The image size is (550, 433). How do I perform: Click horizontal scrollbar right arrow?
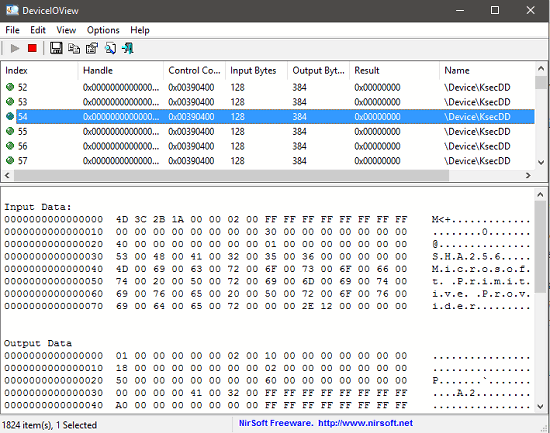coord(528,175)
